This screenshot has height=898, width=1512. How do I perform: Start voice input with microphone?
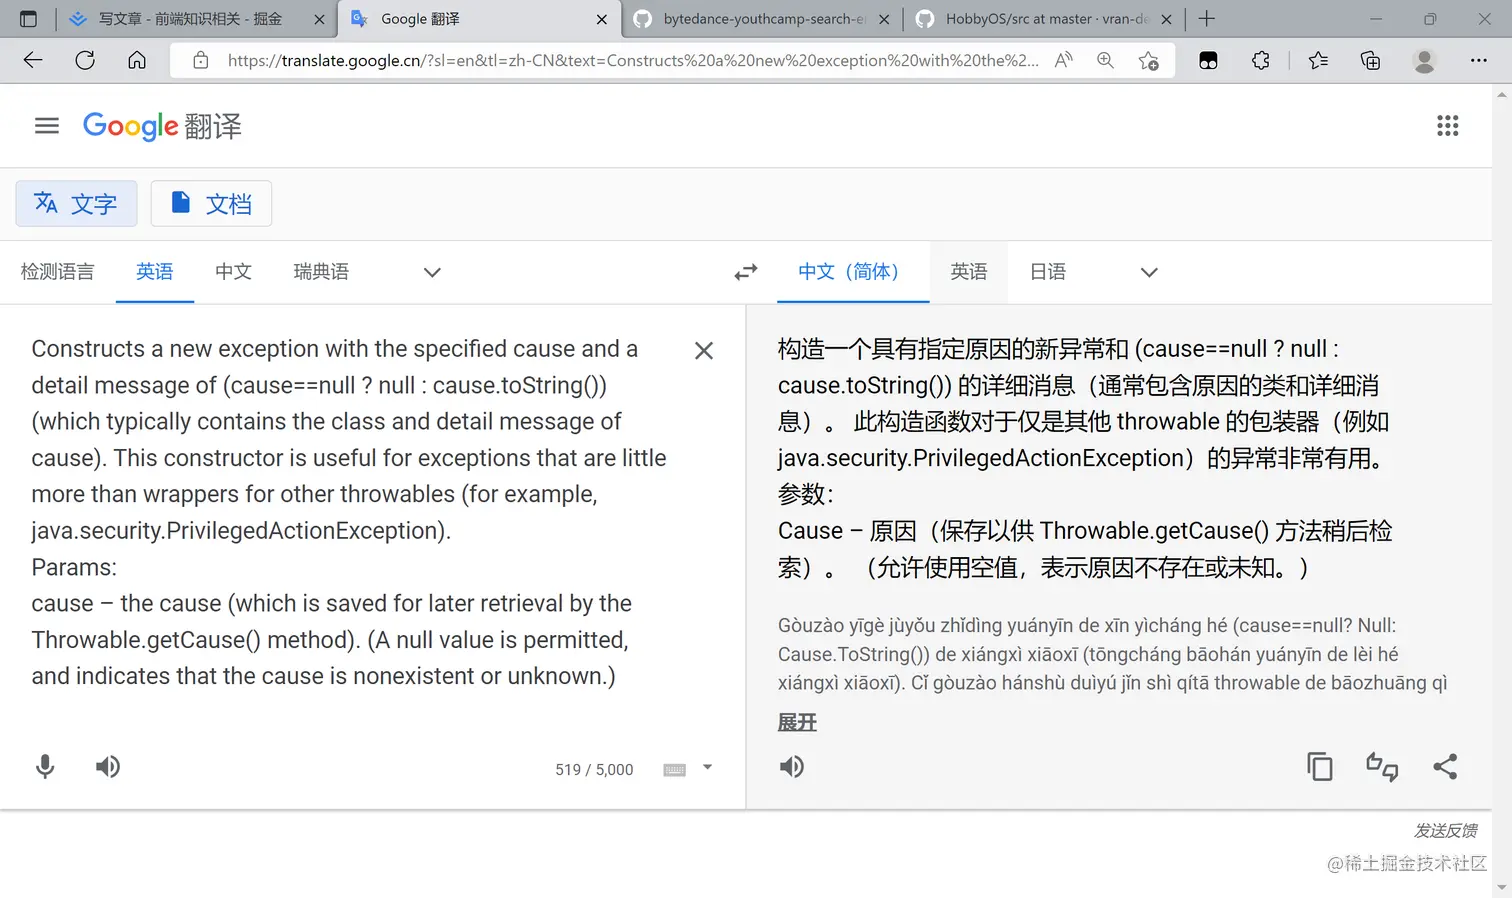45,767
